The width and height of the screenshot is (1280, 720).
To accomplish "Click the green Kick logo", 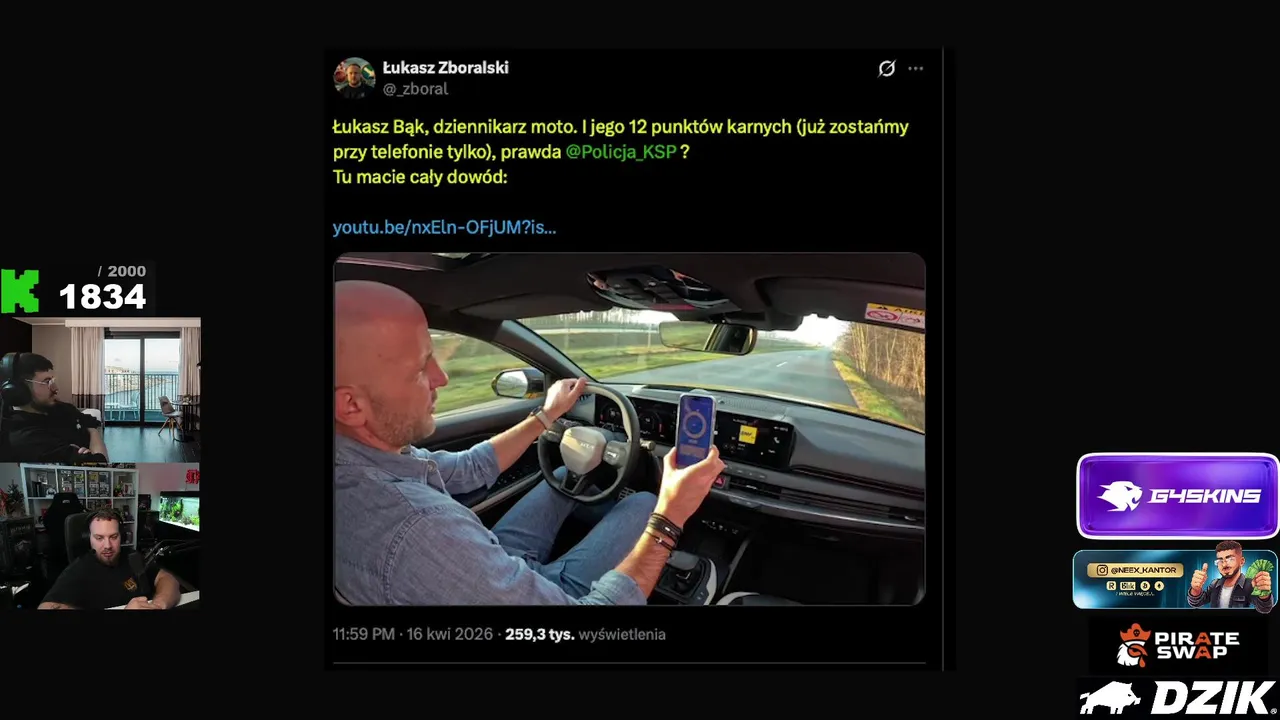I will (x=20, y=291).
